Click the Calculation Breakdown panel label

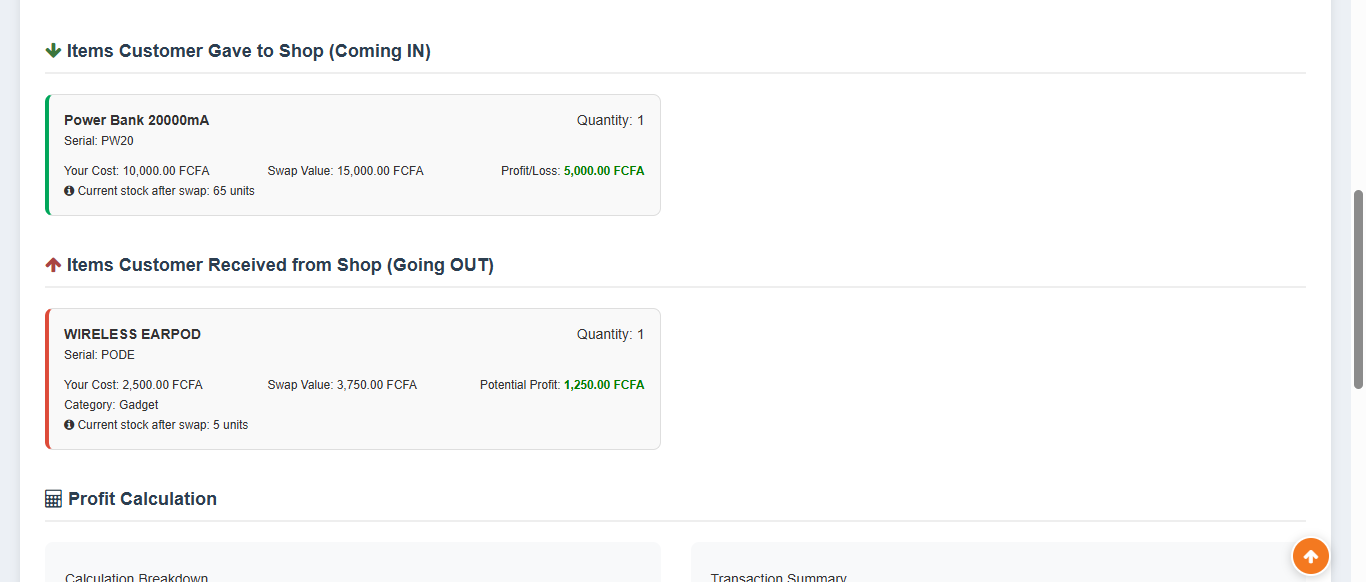point(136,577)
